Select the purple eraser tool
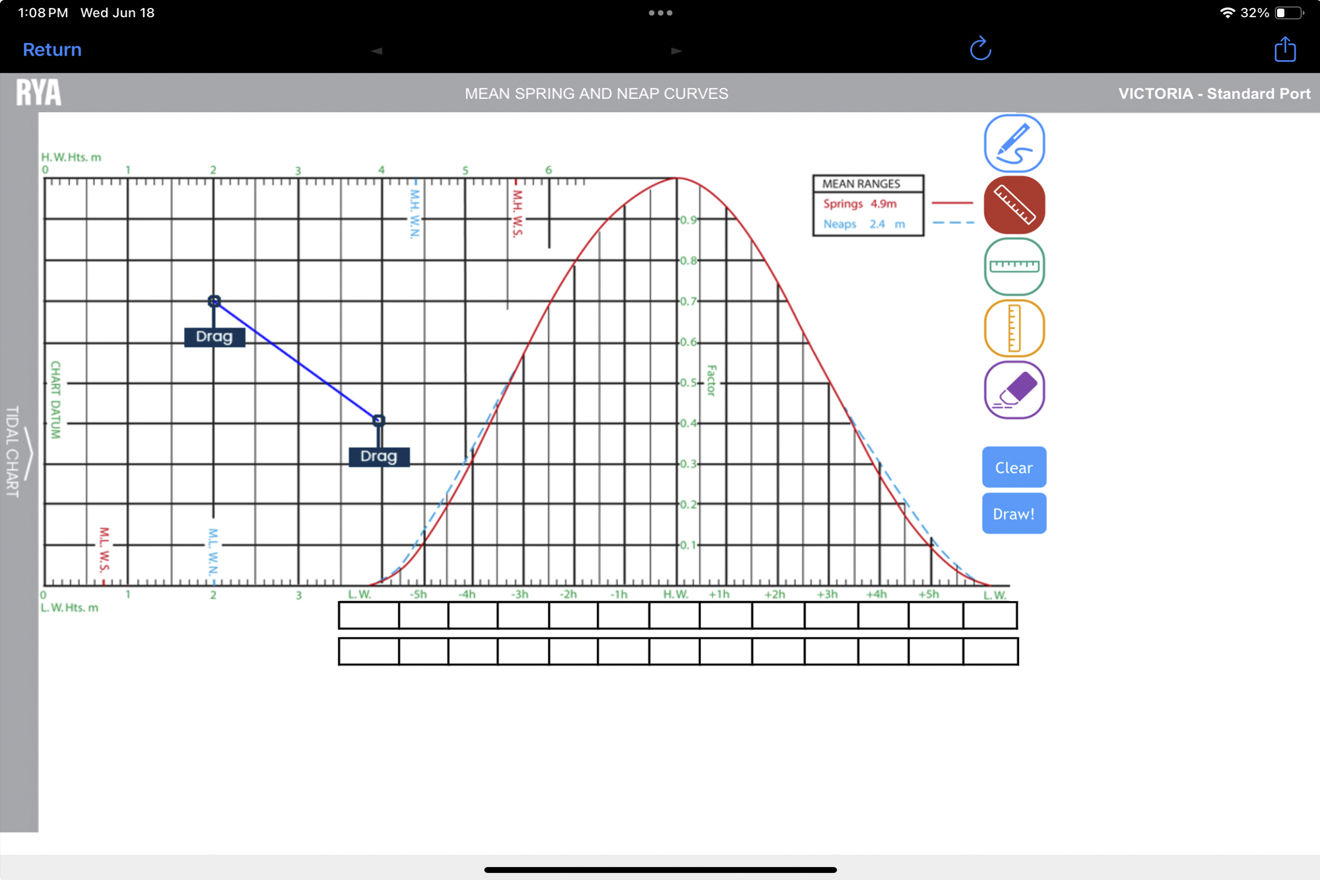This screenshot has height=880, width=1320. pos(1014,389)
